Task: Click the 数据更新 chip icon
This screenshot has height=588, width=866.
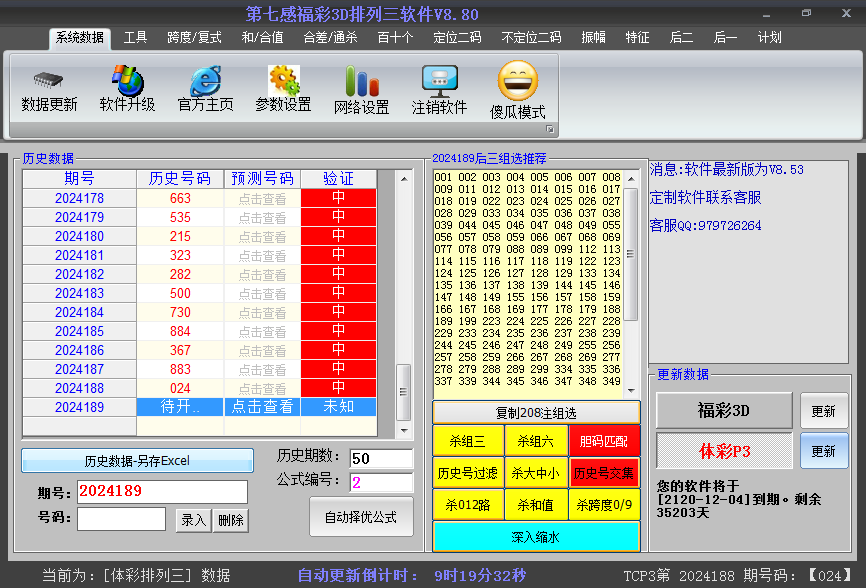Action: [49, 81]
